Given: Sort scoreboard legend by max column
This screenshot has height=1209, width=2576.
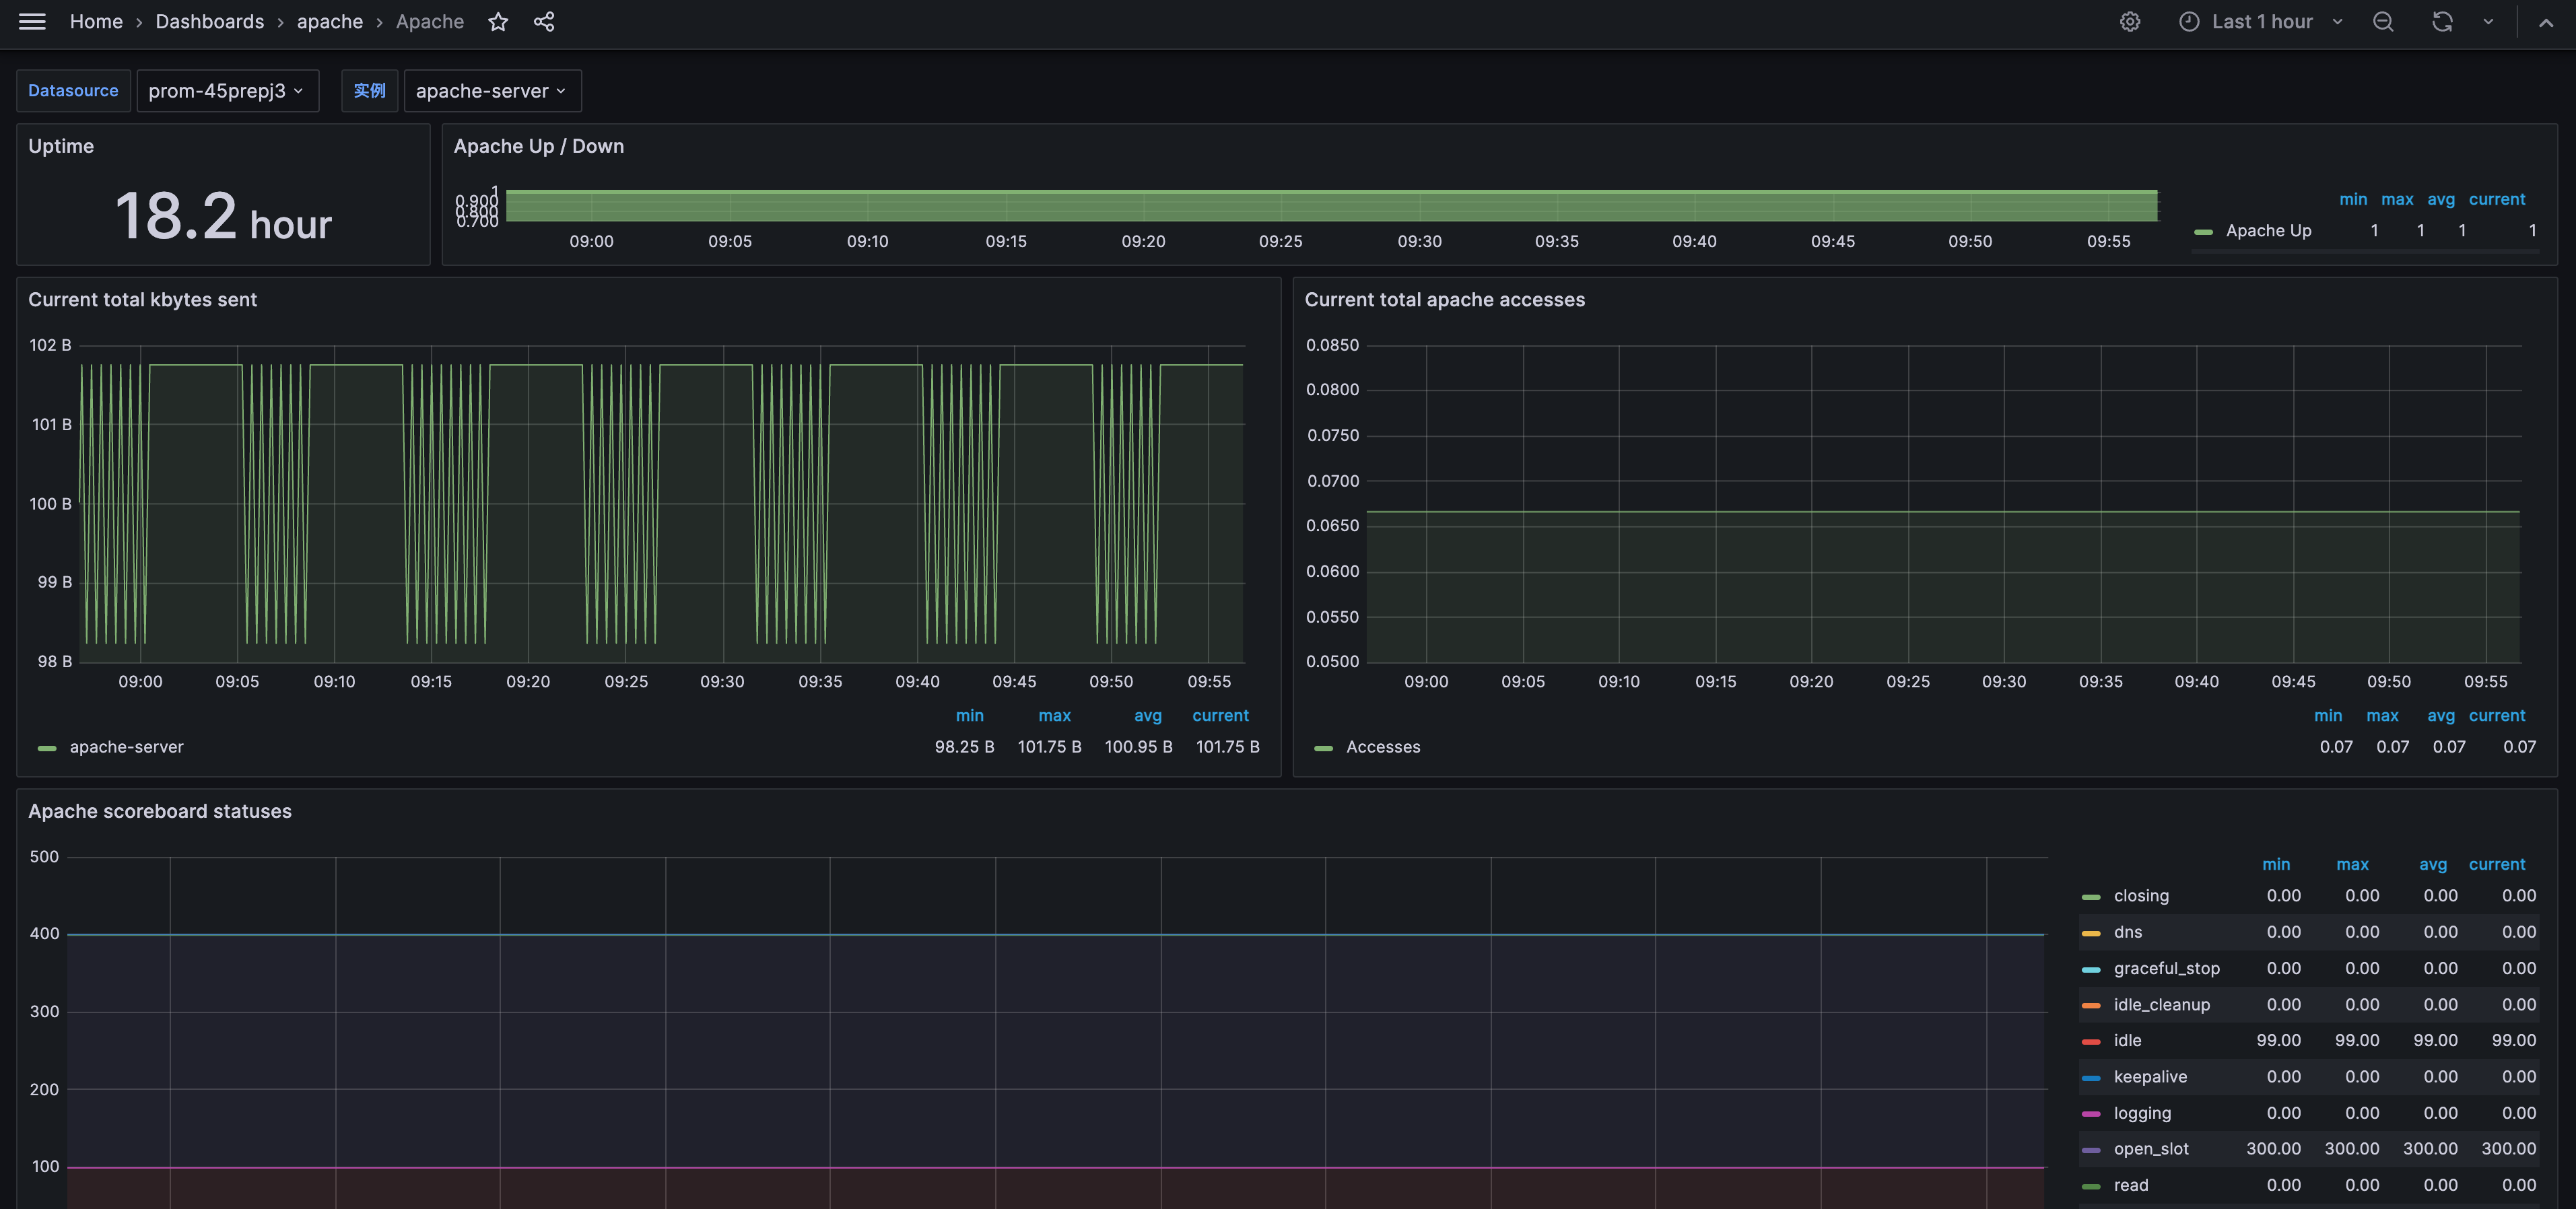Looking at the screenshot, I should [2352, 864].
